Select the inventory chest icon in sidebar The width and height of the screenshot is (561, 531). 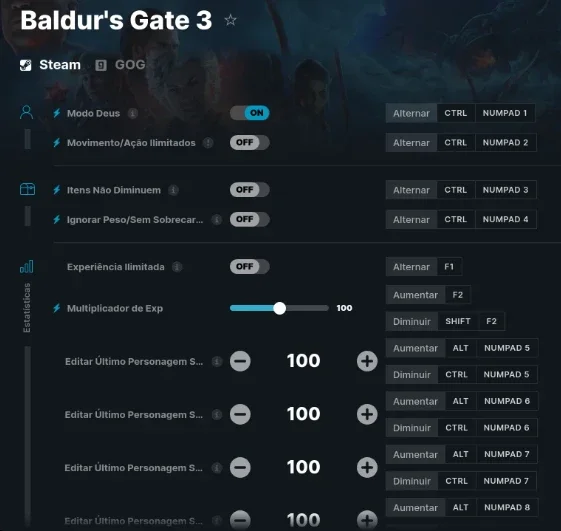coord(27,189)
